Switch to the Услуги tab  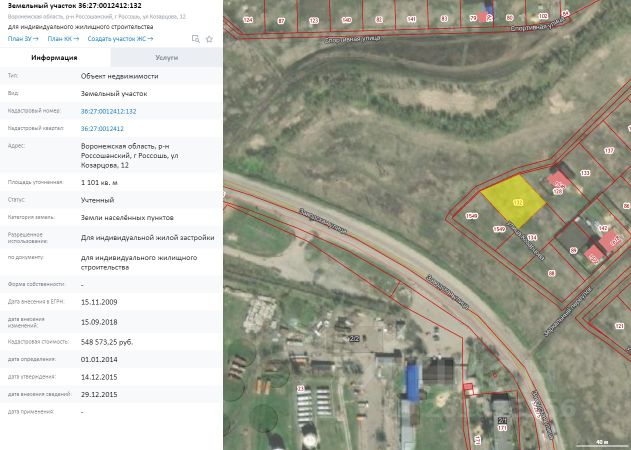[x=166, y=58]
